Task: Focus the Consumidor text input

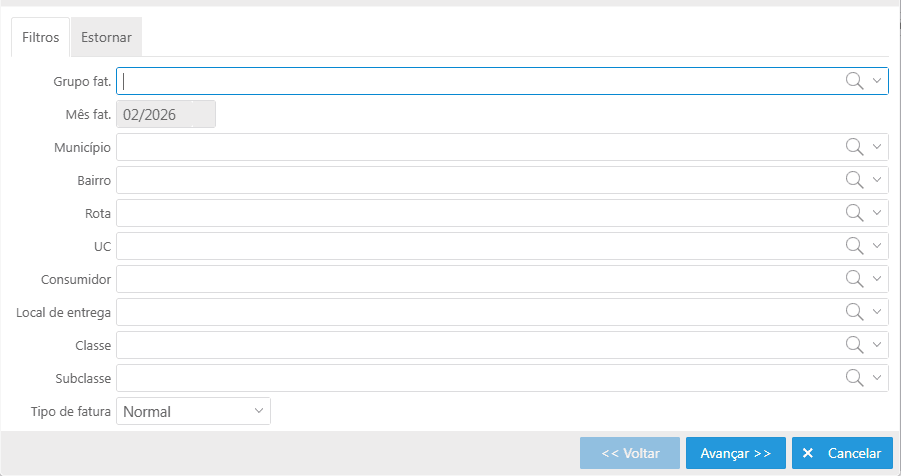Action: (x=478, y=279)
